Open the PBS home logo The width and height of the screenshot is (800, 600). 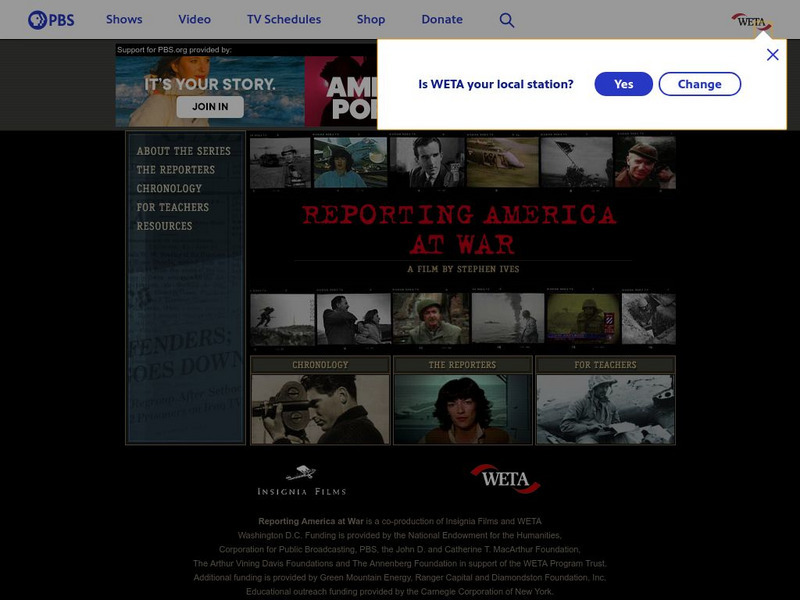pos(51,20)
